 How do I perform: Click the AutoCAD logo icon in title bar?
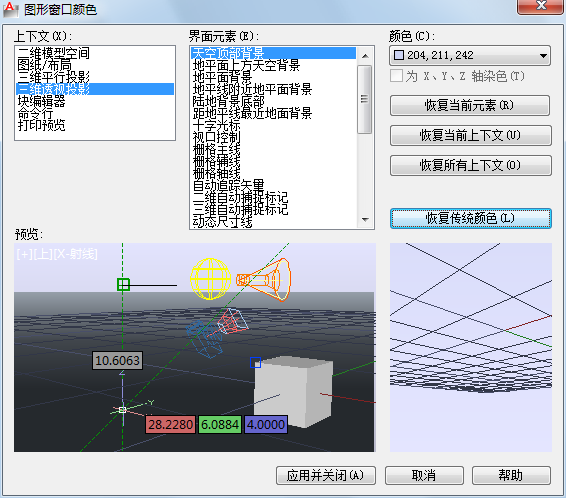10,9
